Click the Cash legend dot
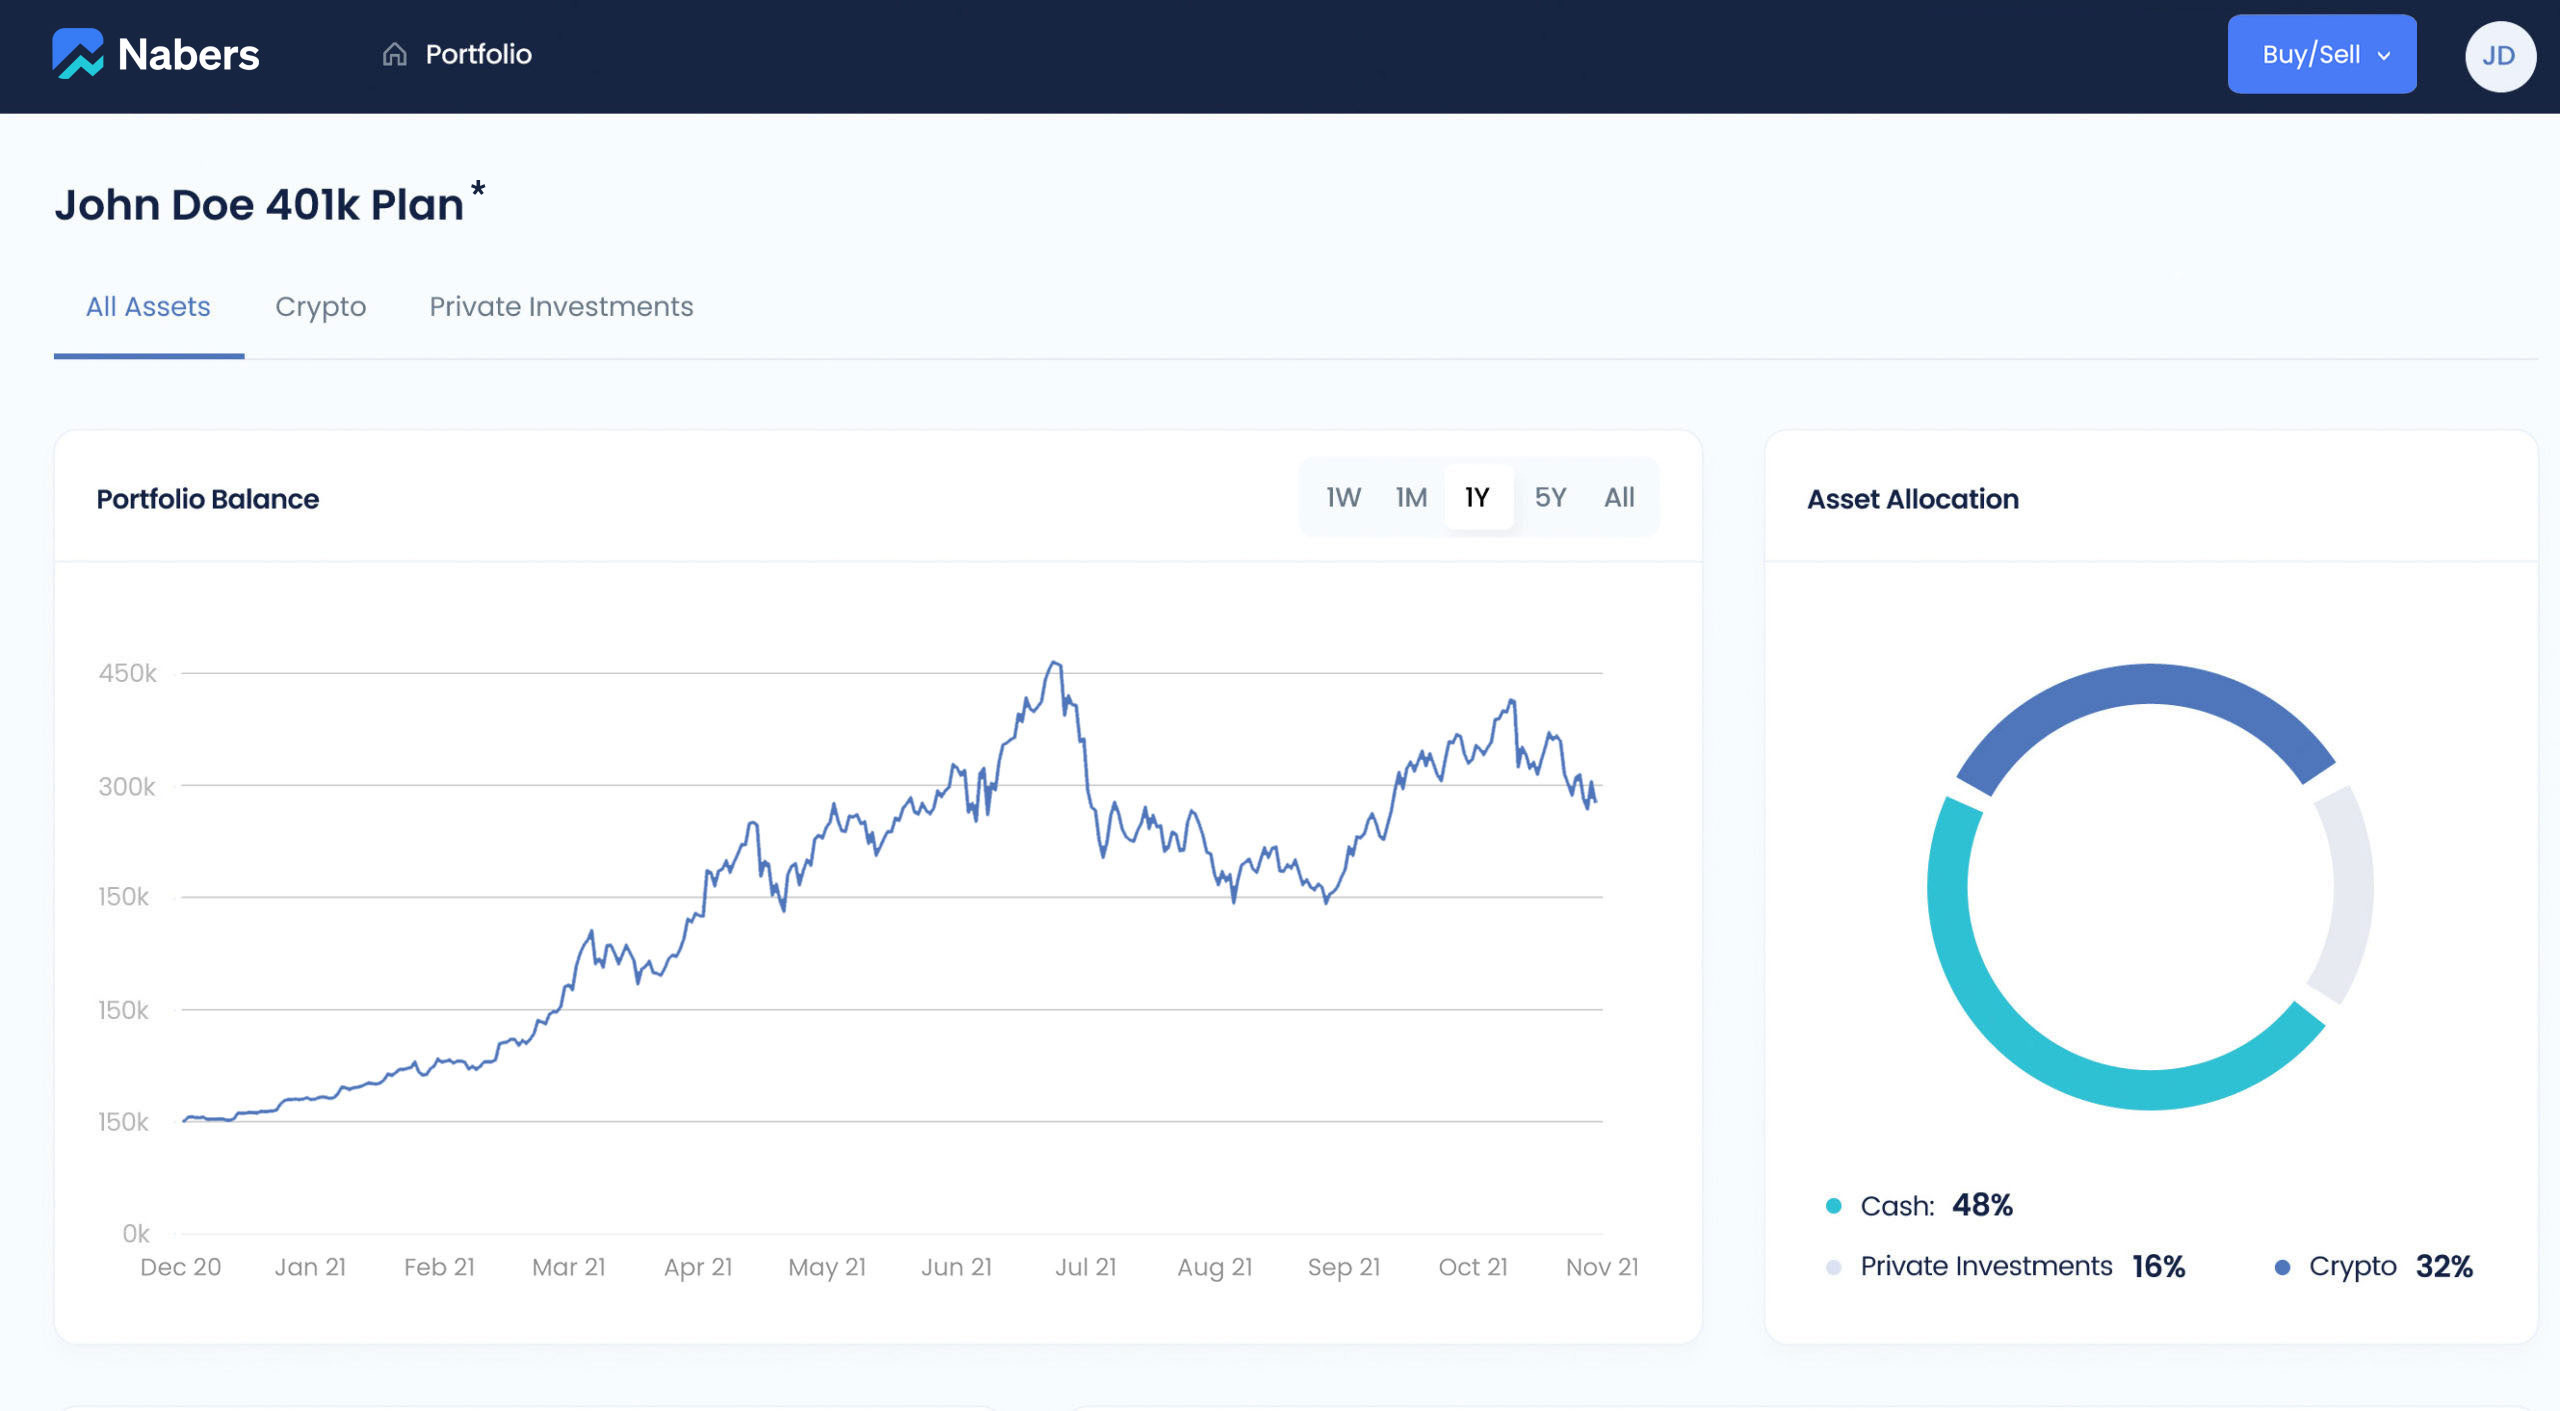The image size is (2560, 1411). click(x=1833, y=1206)
